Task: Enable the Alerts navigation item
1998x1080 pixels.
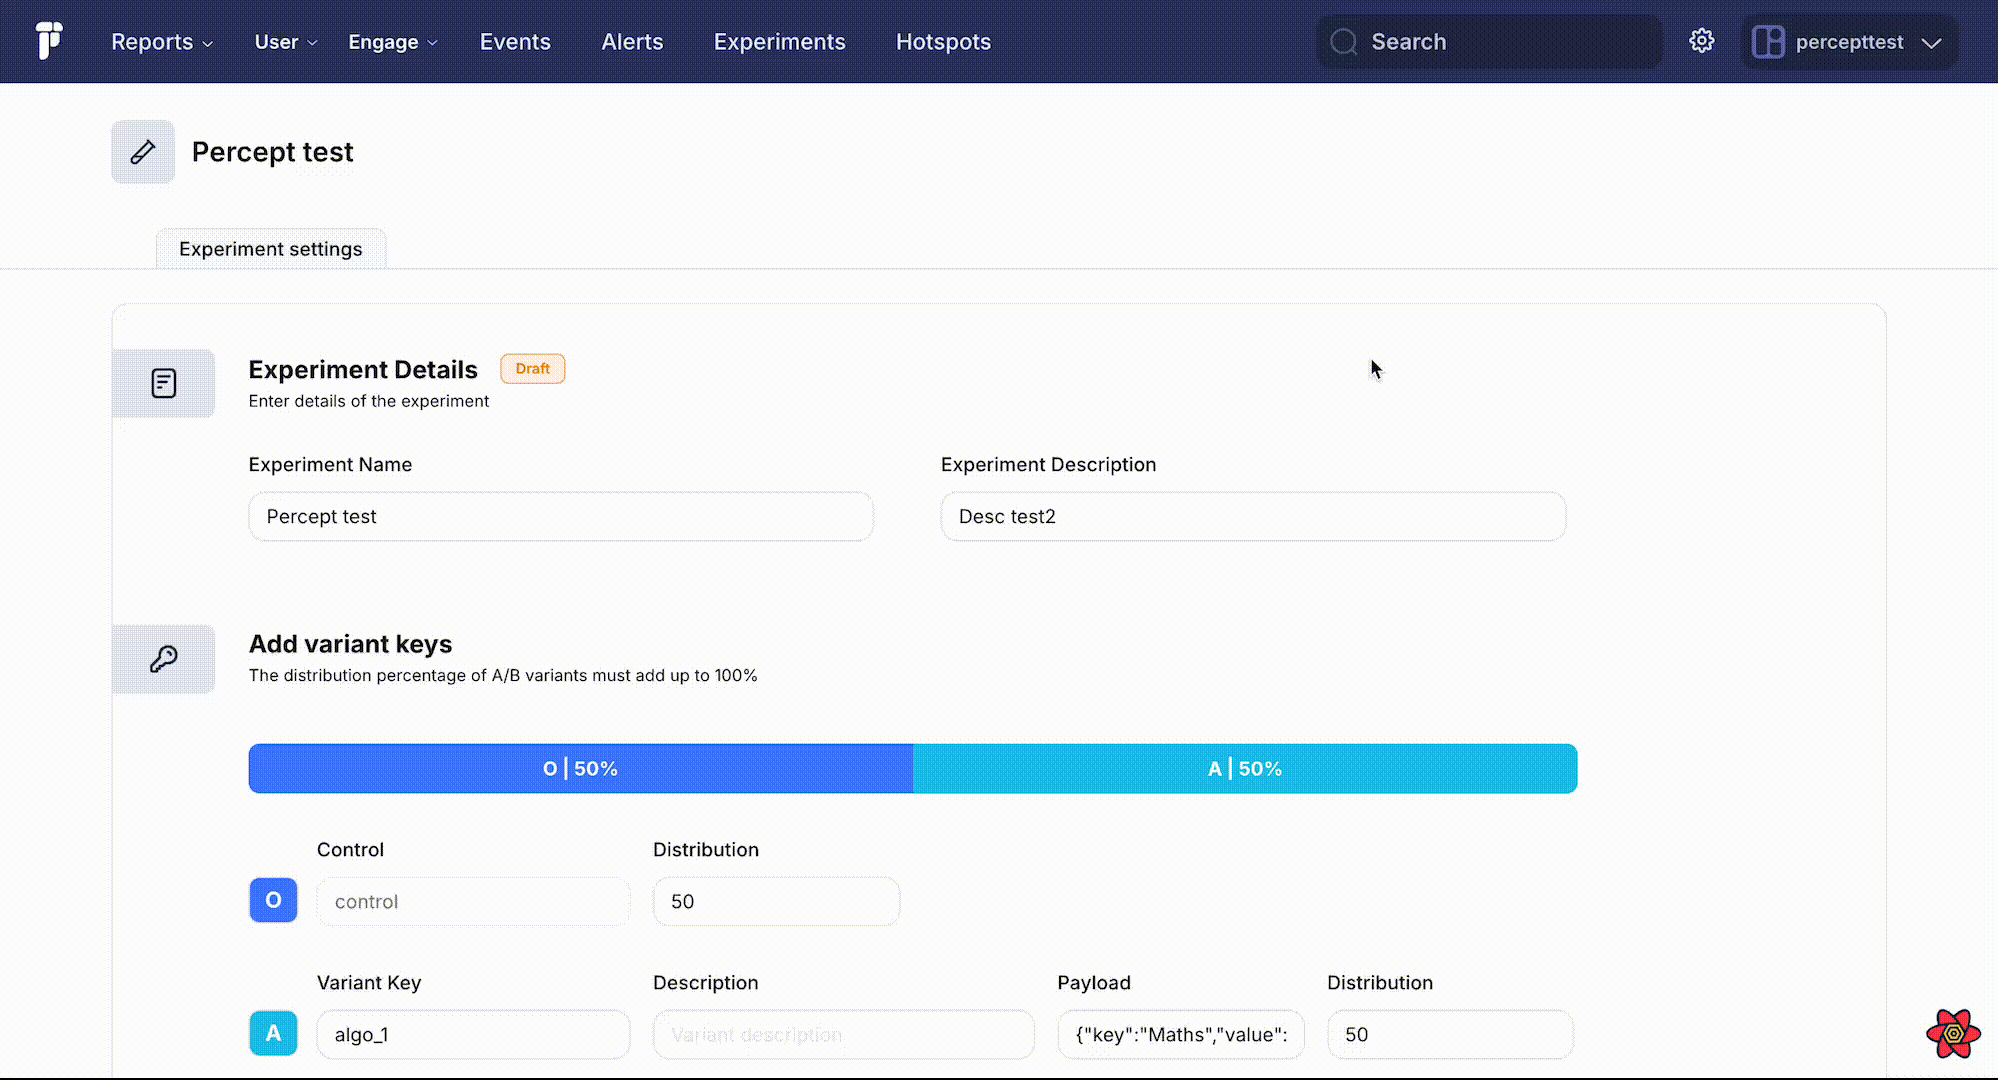Action: point(631,41)
